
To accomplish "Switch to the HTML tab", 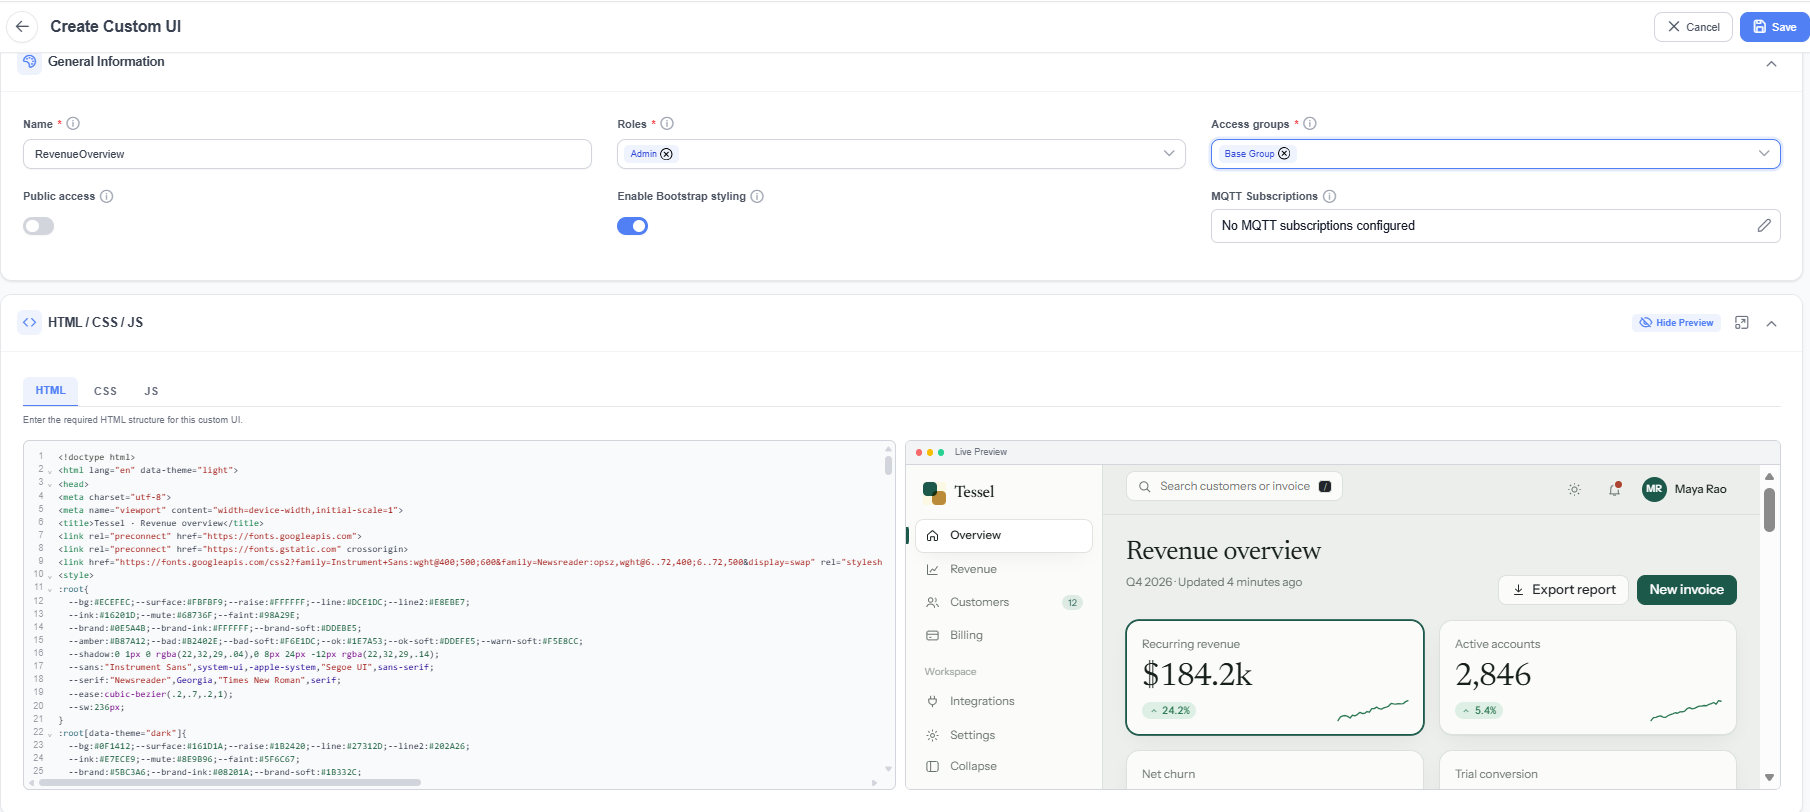I will click(51, 390).
